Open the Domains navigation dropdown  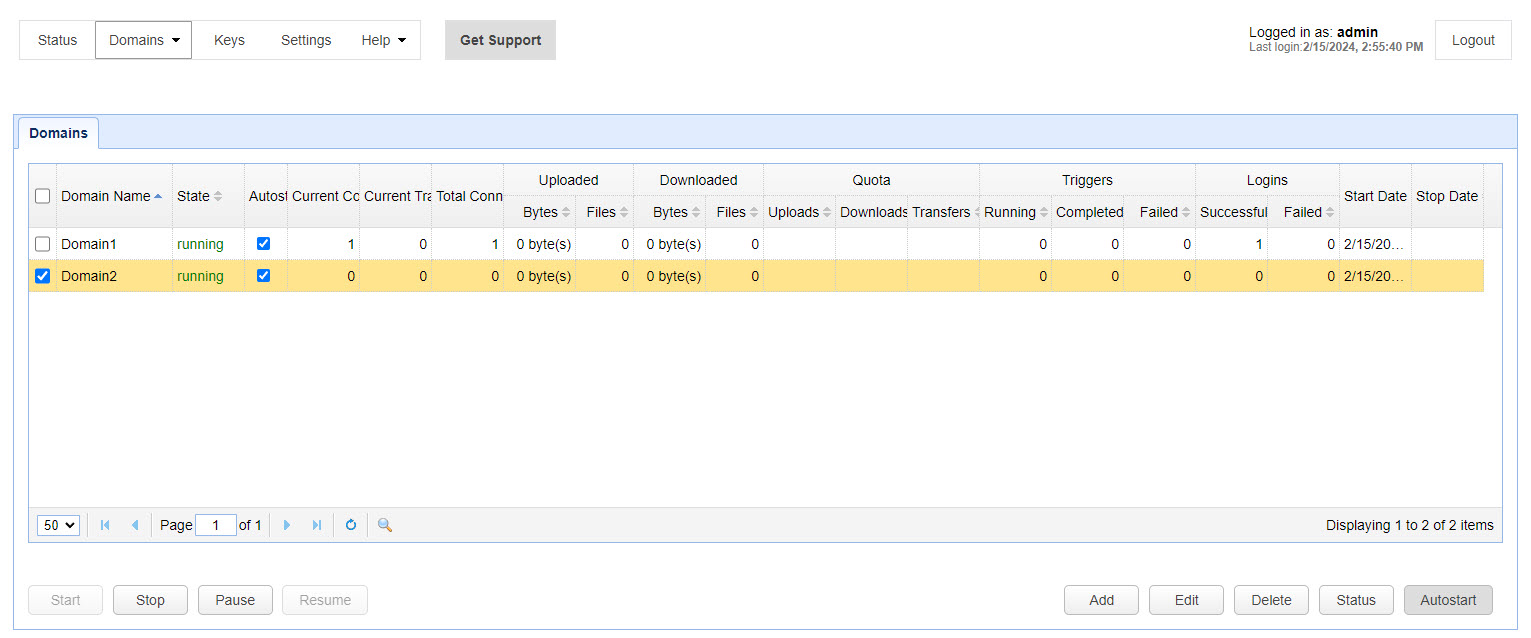(x=143, y=39)
